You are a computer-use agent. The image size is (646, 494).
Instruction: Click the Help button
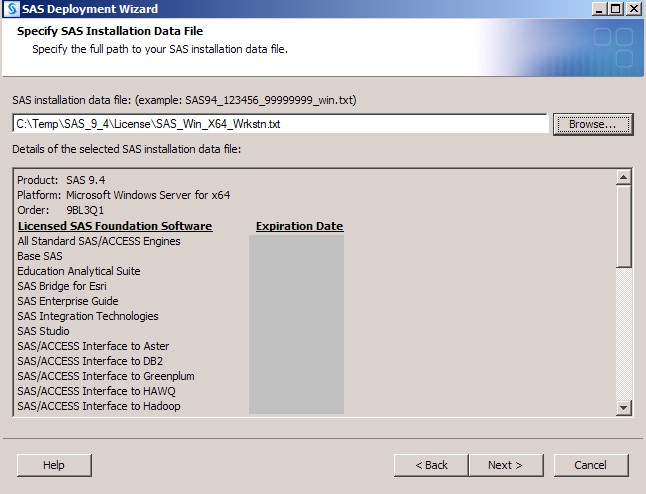click(x=54, y=465)
